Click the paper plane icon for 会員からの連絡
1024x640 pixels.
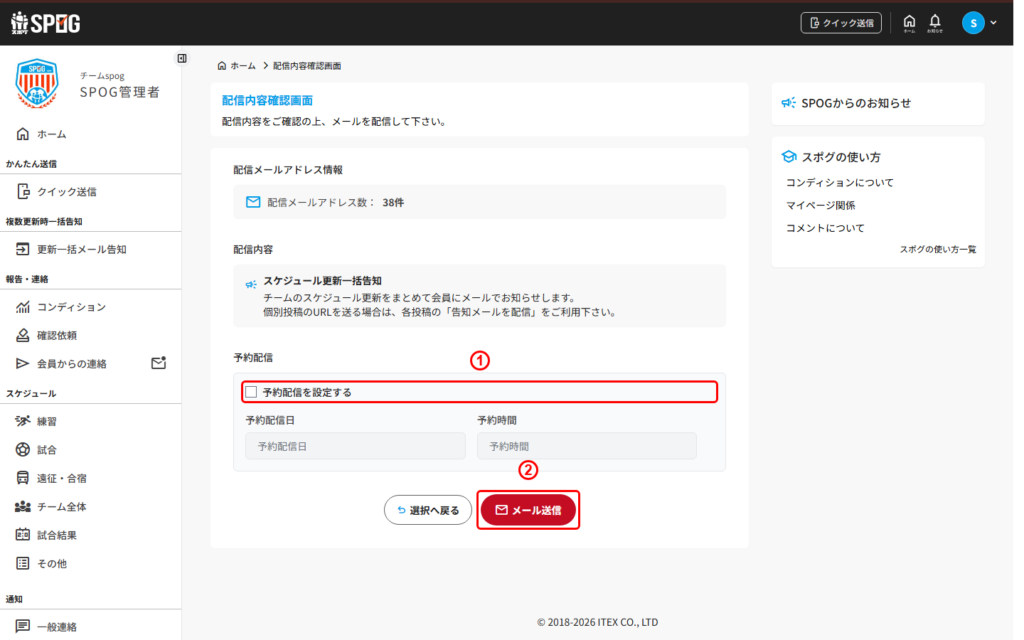point(23,363)
